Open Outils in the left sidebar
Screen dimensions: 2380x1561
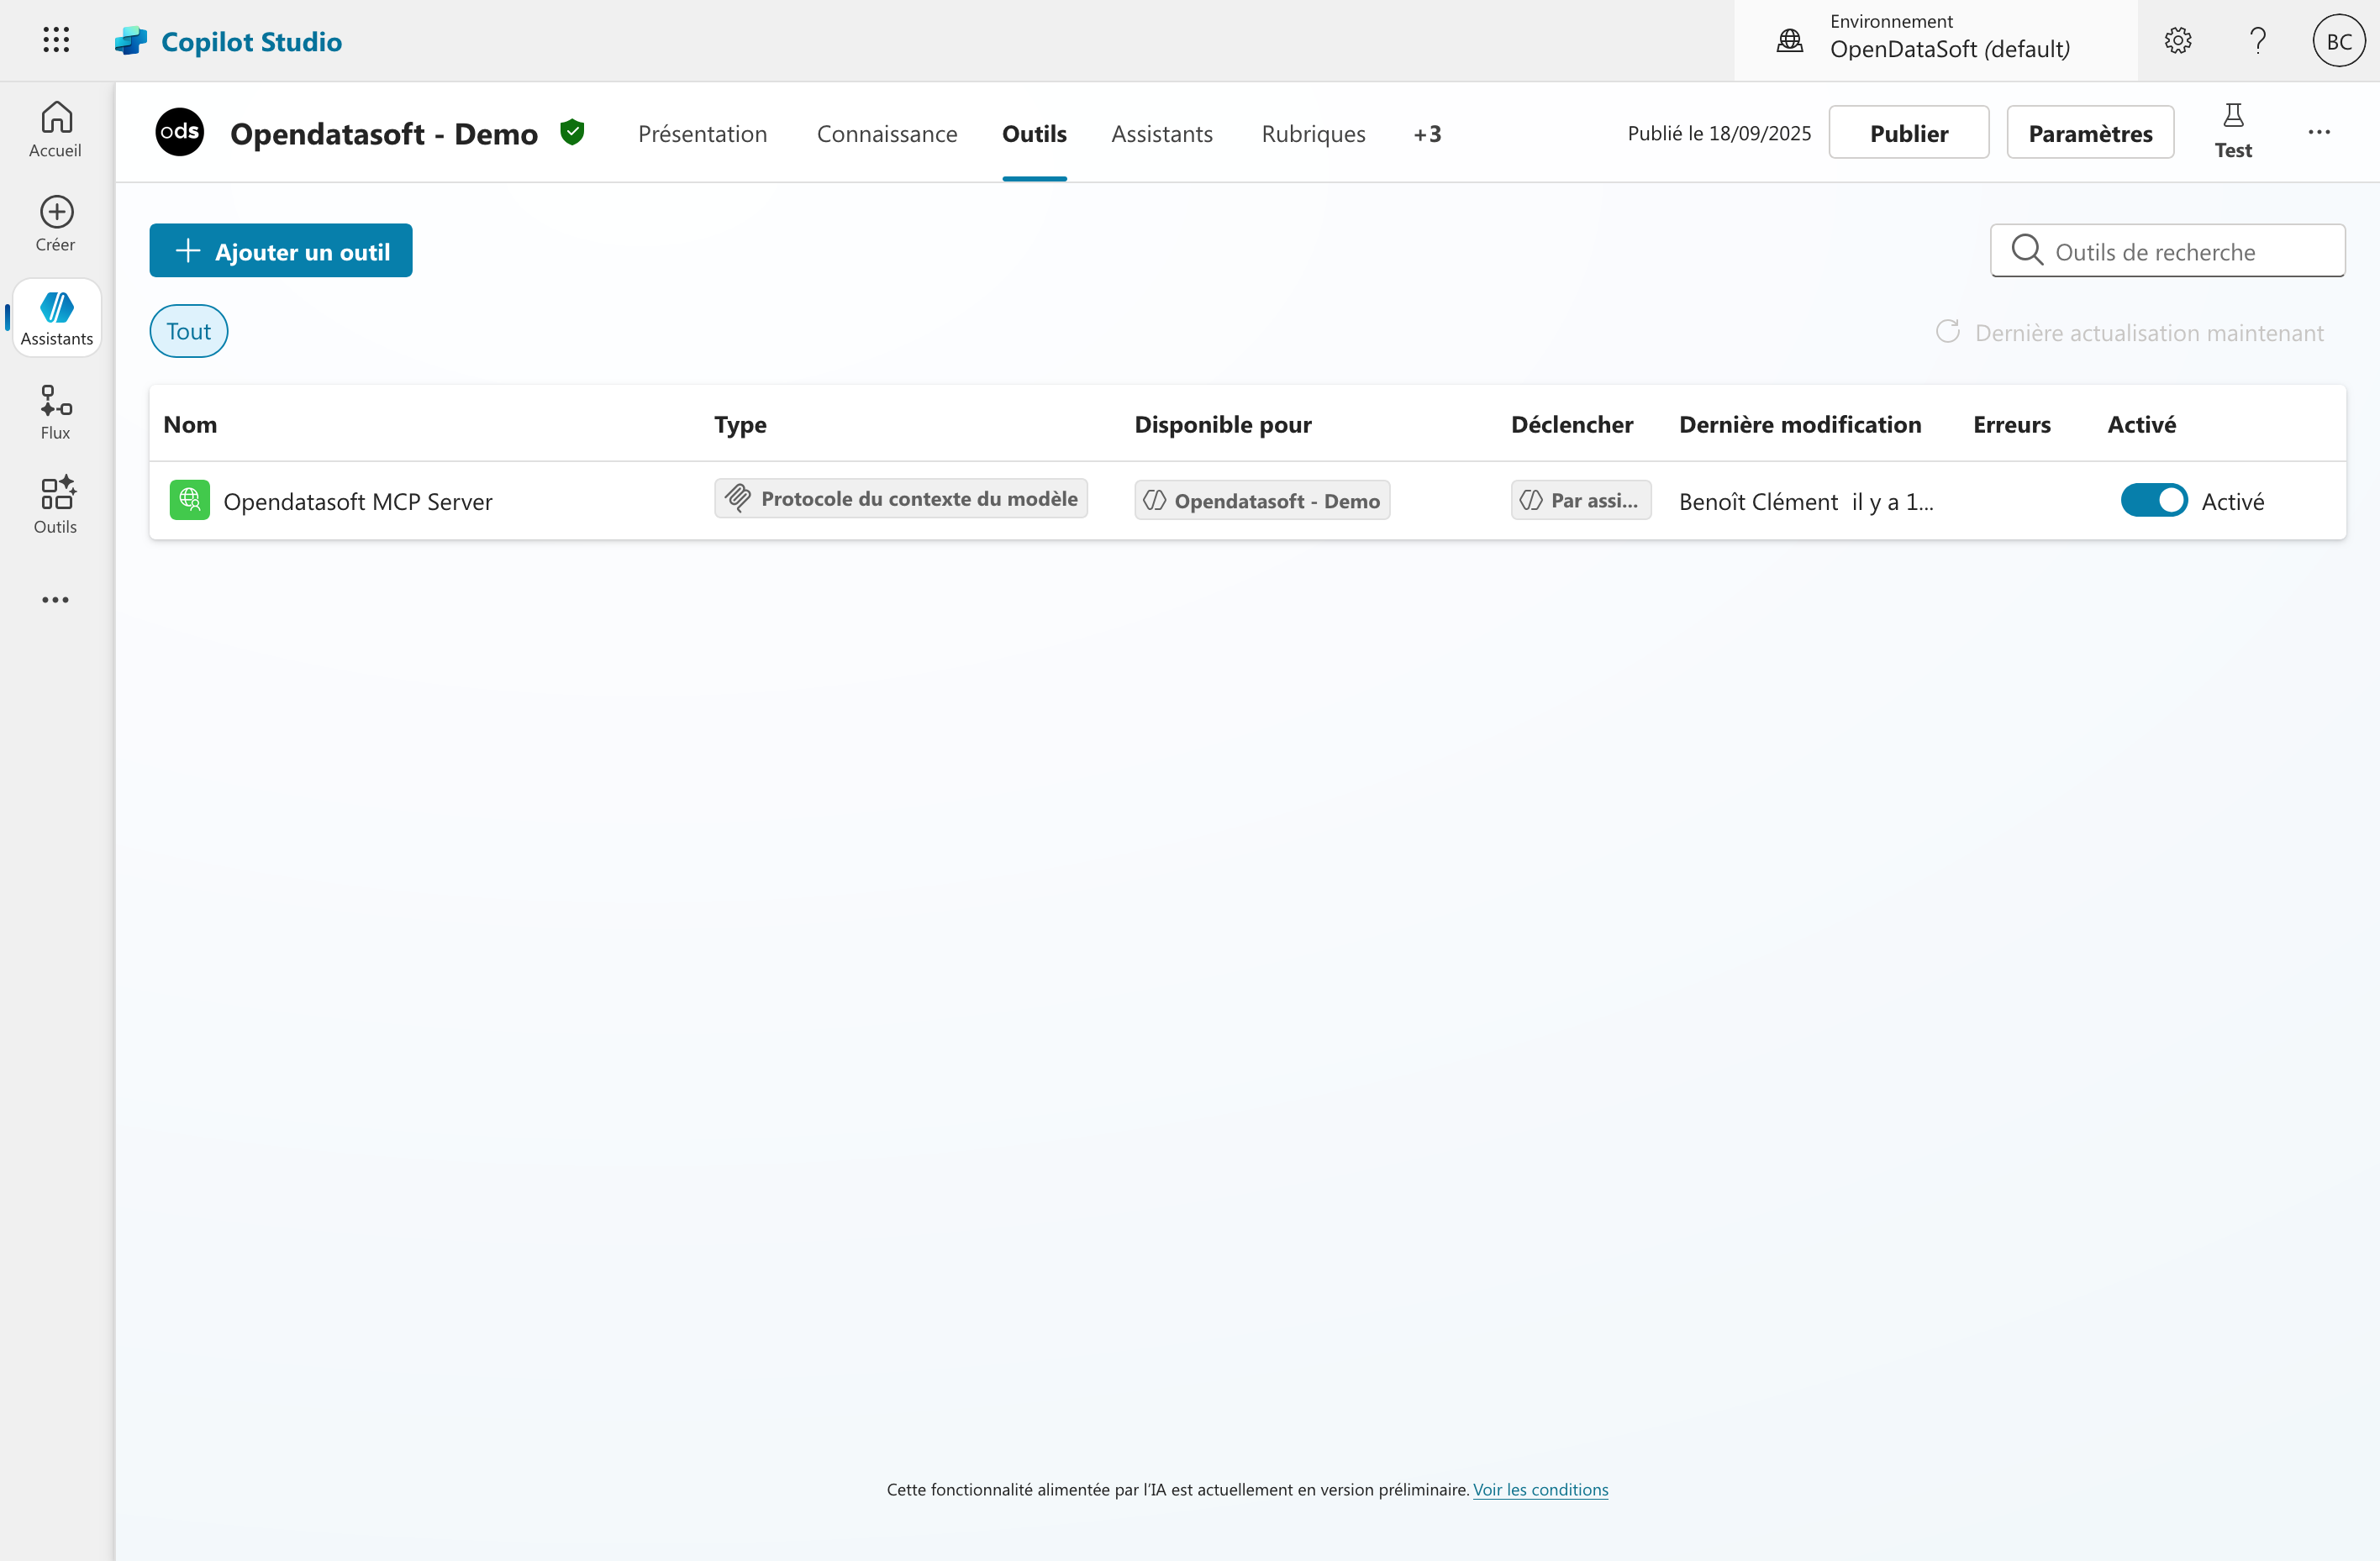tap(56, 505)
